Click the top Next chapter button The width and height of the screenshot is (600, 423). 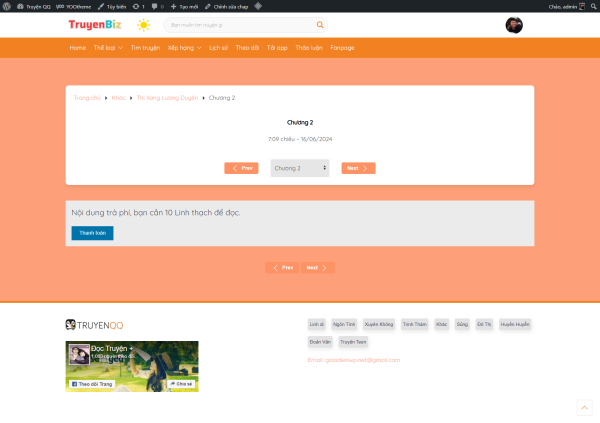[x=358, y=168]
